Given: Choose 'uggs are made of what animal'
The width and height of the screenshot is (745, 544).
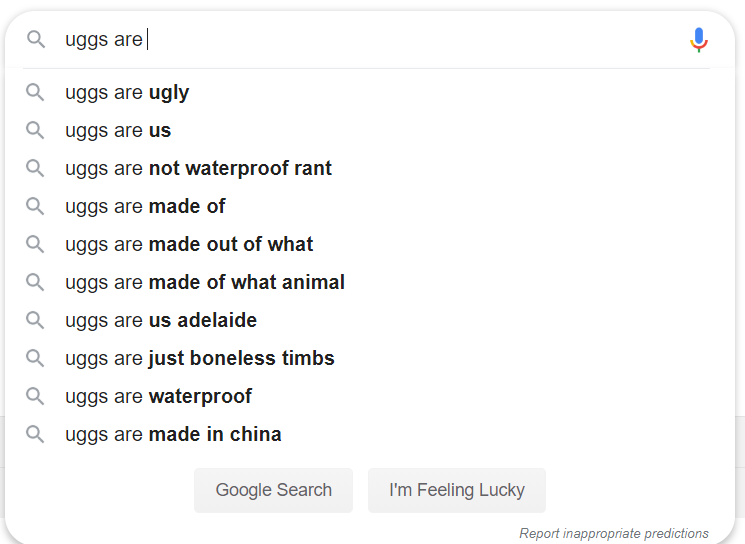Looking at the screenshot, I should point(205,283).
